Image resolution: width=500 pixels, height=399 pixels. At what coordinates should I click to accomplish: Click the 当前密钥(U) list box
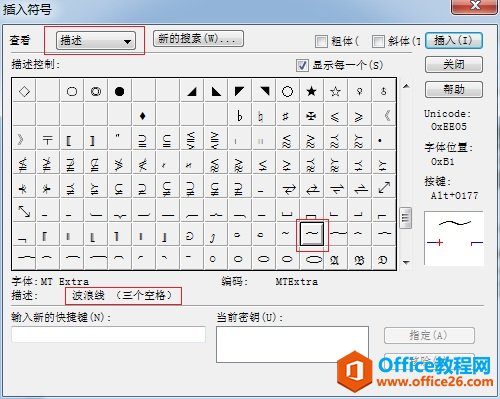click(x=292, y=344)
